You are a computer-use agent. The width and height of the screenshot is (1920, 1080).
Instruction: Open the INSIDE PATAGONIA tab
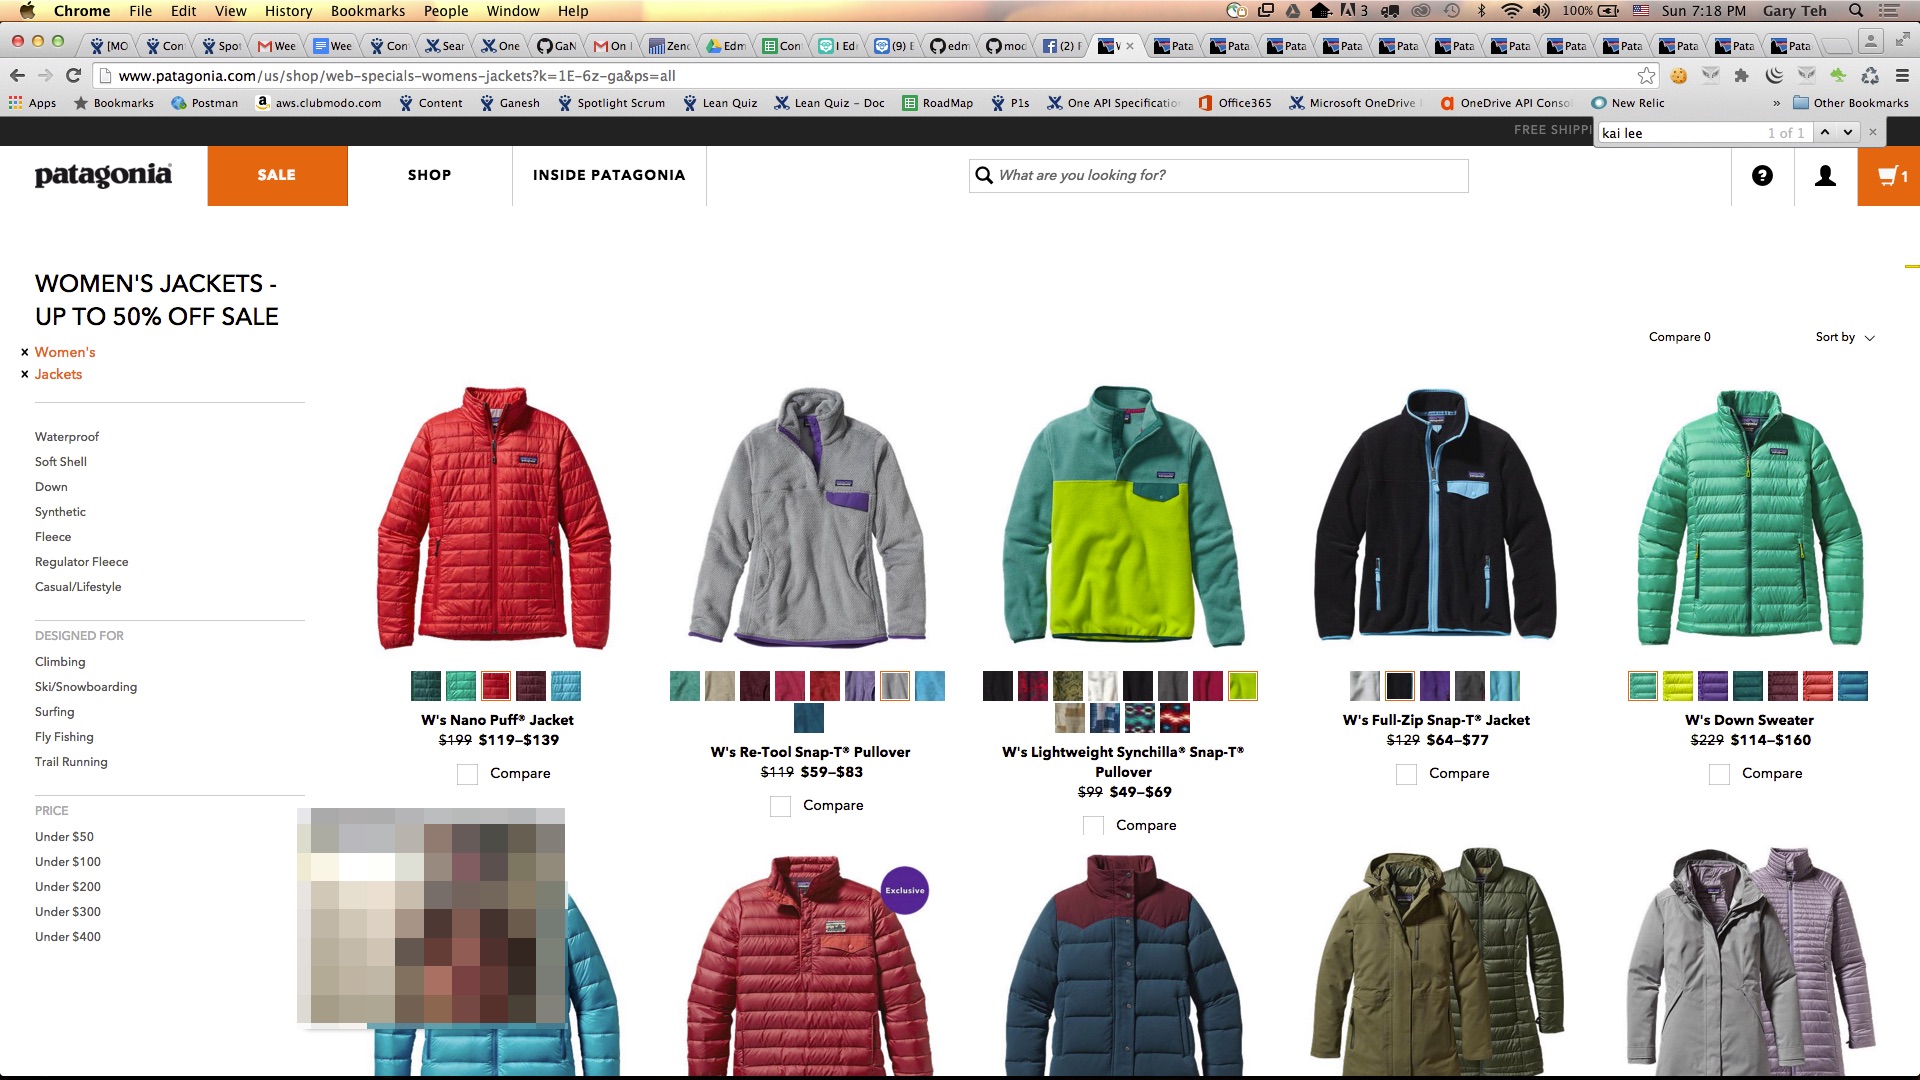click(x=609, y=176)
